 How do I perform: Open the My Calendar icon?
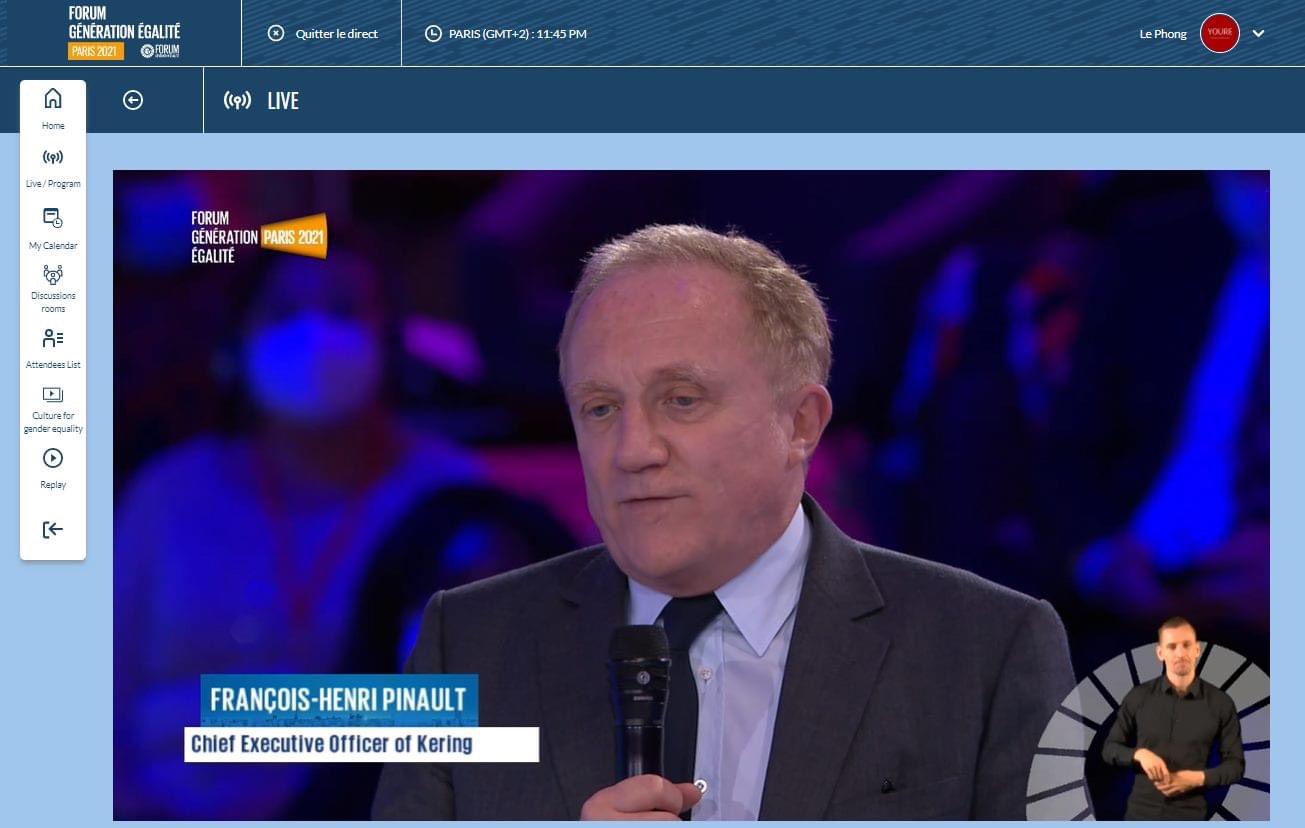point(53,218)
